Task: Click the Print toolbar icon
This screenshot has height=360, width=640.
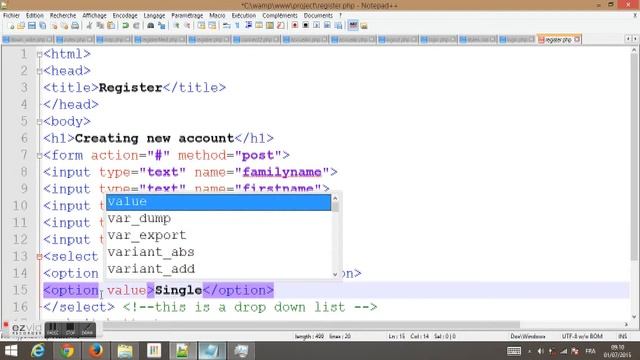Action: (x=76, y=26)
